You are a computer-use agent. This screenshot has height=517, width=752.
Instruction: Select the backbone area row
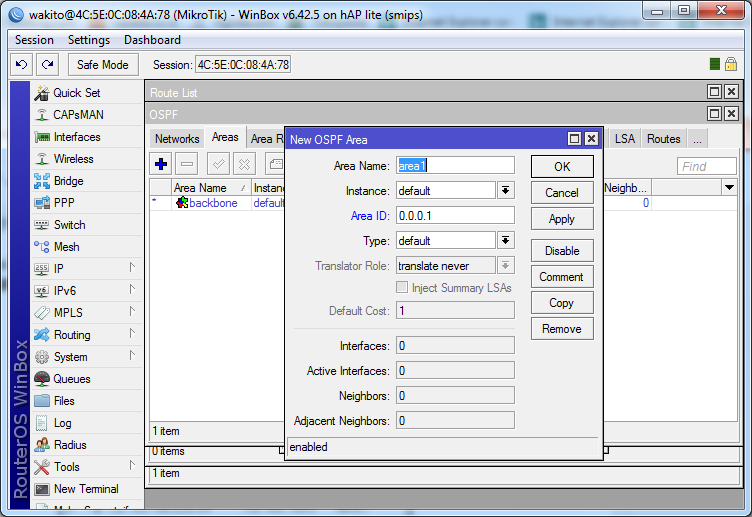click(217, 203)
